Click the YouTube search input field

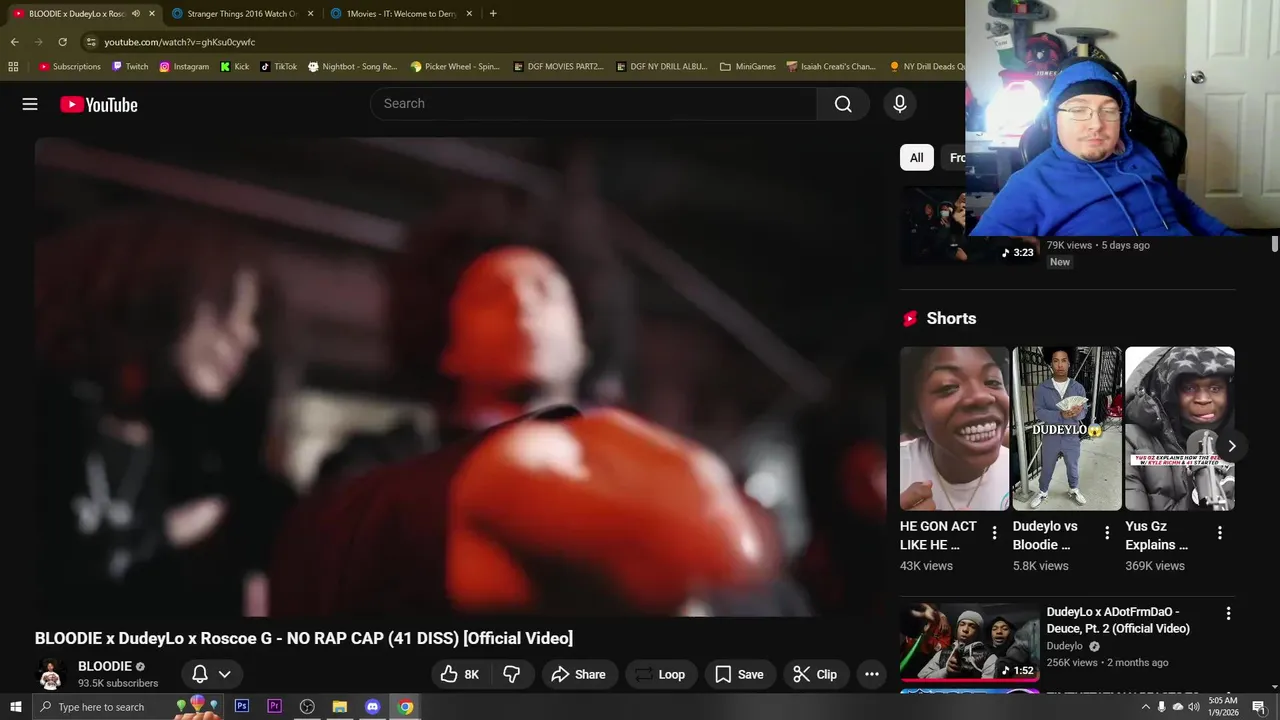point(594,104)
